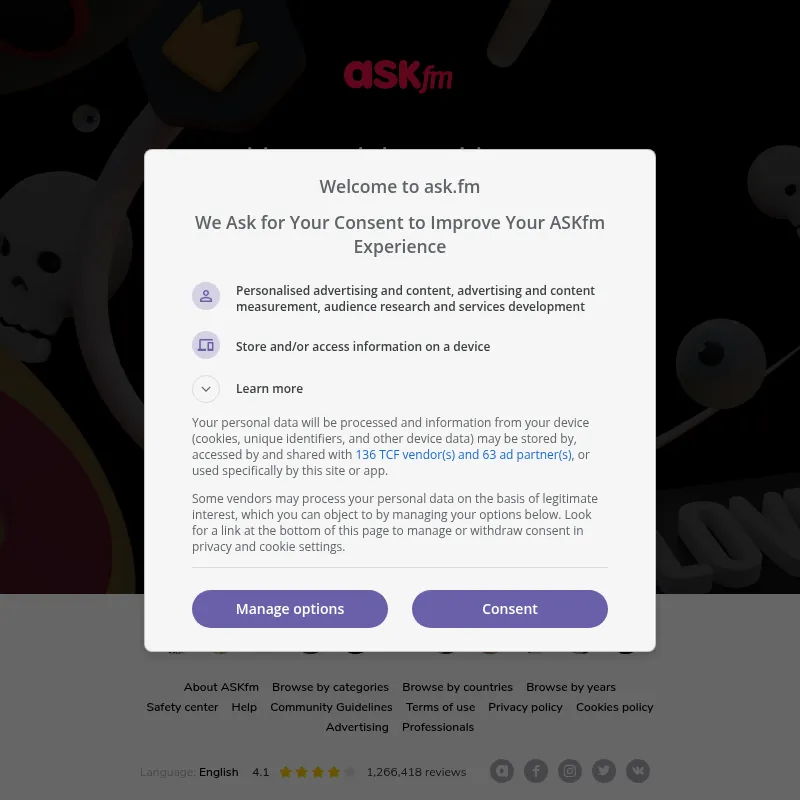Image resolution: width=800 pixels, height=800 pixels.
Task: Go to About ASKfm
Action: (x=221, y=687)
